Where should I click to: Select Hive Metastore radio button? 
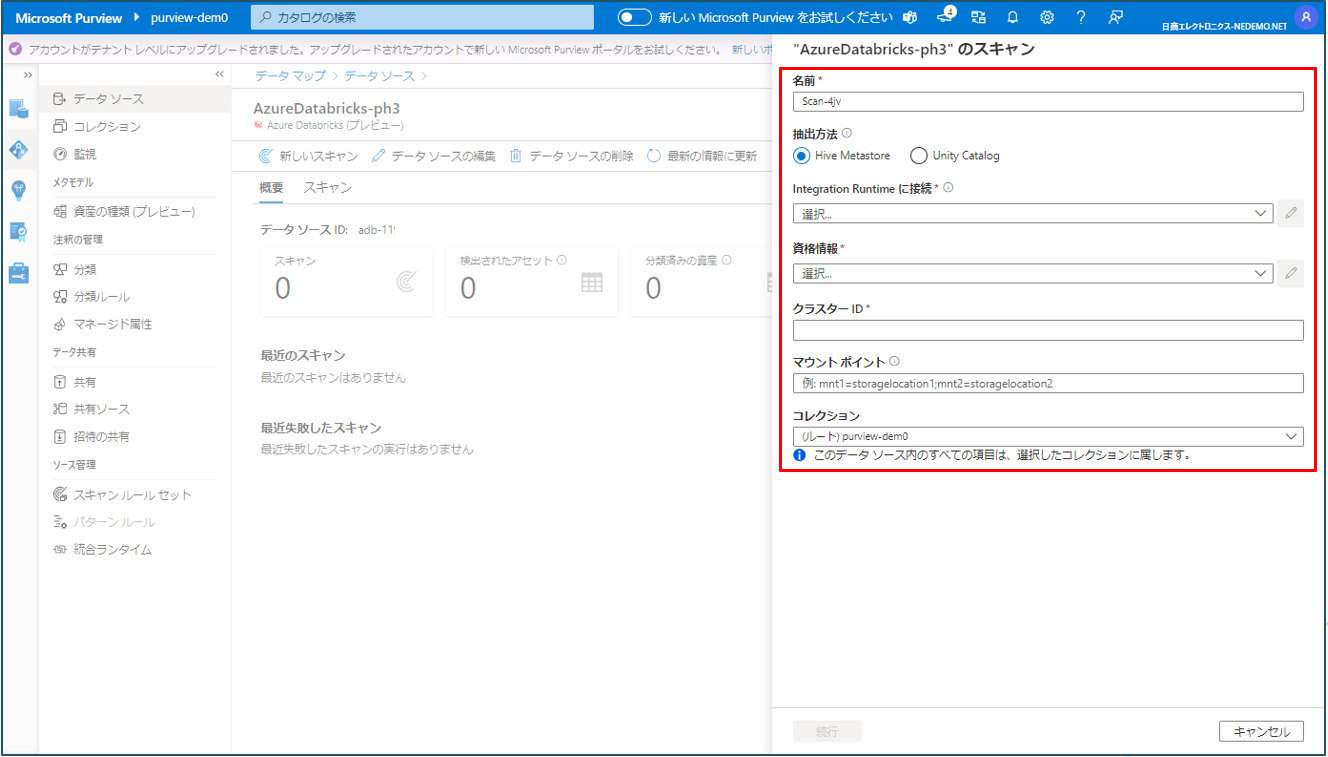802,156
